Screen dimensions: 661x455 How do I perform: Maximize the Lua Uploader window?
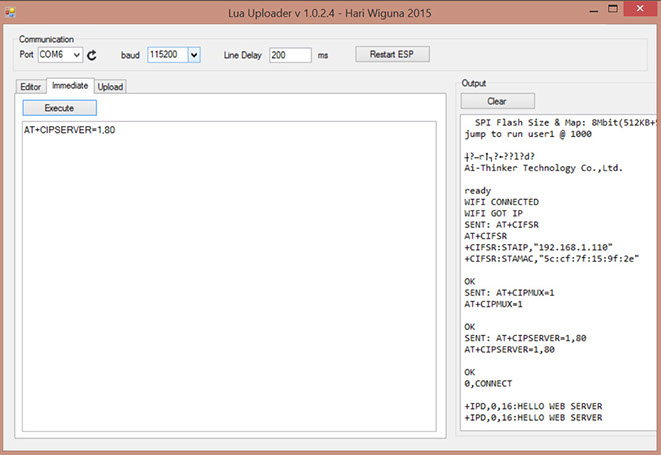(x=613, y=9)
